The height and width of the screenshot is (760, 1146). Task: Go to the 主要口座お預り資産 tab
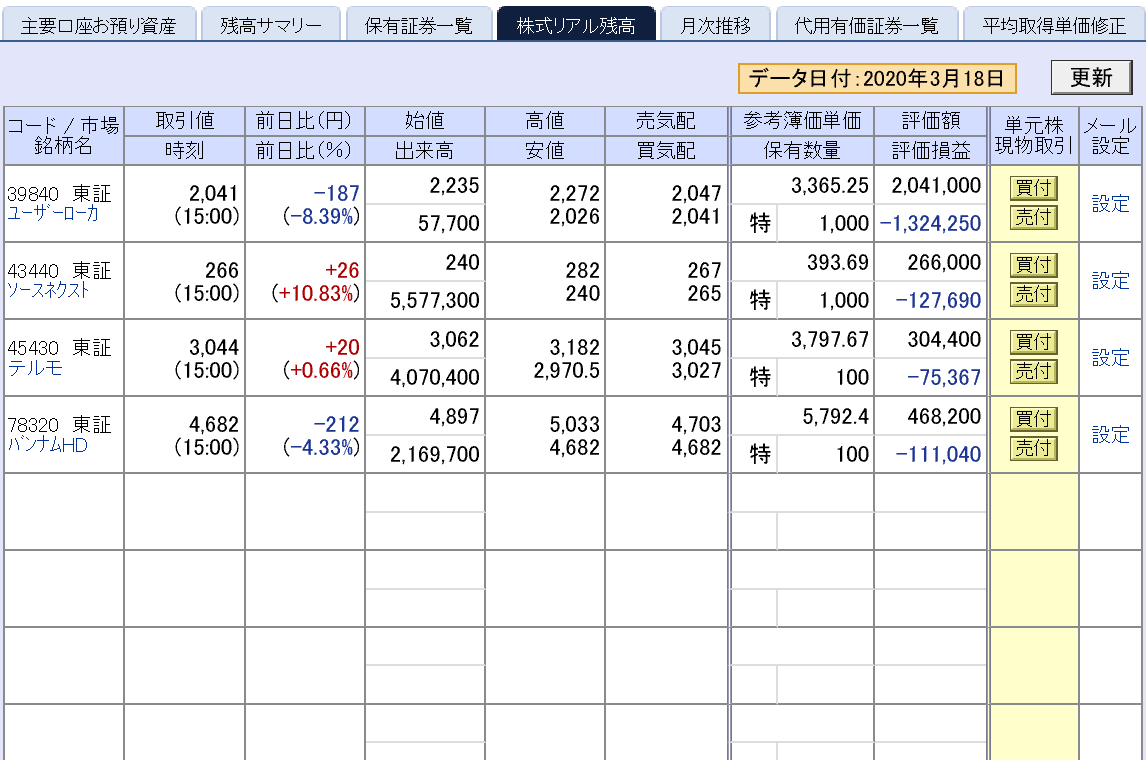point(100,22)
